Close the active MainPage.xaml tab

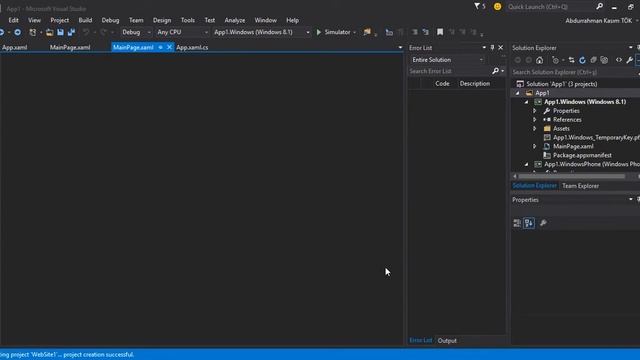coord(169,47)
